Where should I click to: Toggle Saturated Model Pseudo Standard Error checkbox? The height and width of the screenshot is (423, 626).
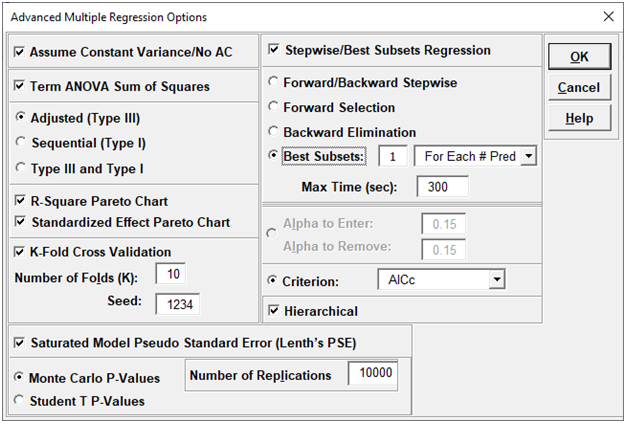pos(20,342)
